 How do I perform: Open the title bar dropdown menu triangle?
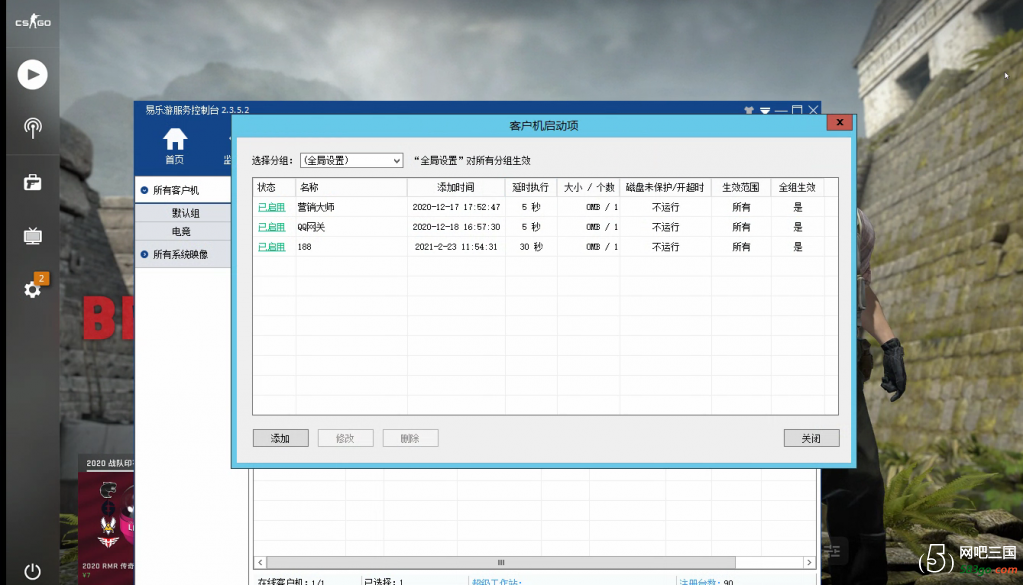765,111
